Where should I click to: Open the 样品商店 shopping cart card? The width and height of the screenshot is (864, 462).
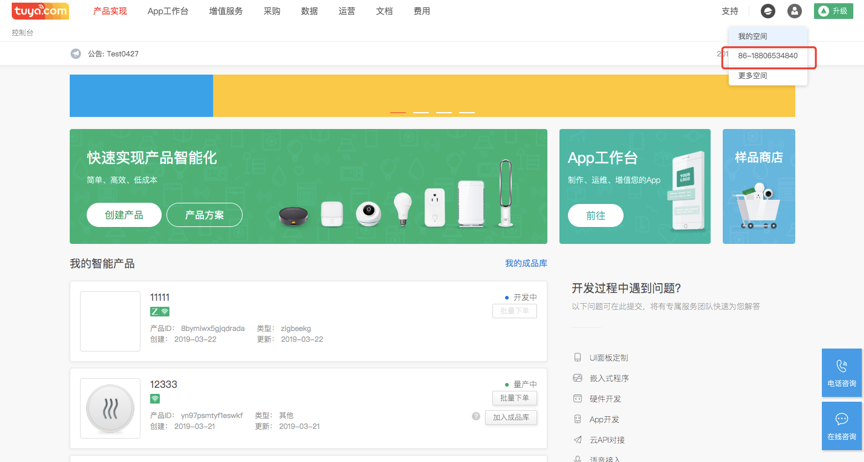tap(759, 186)
